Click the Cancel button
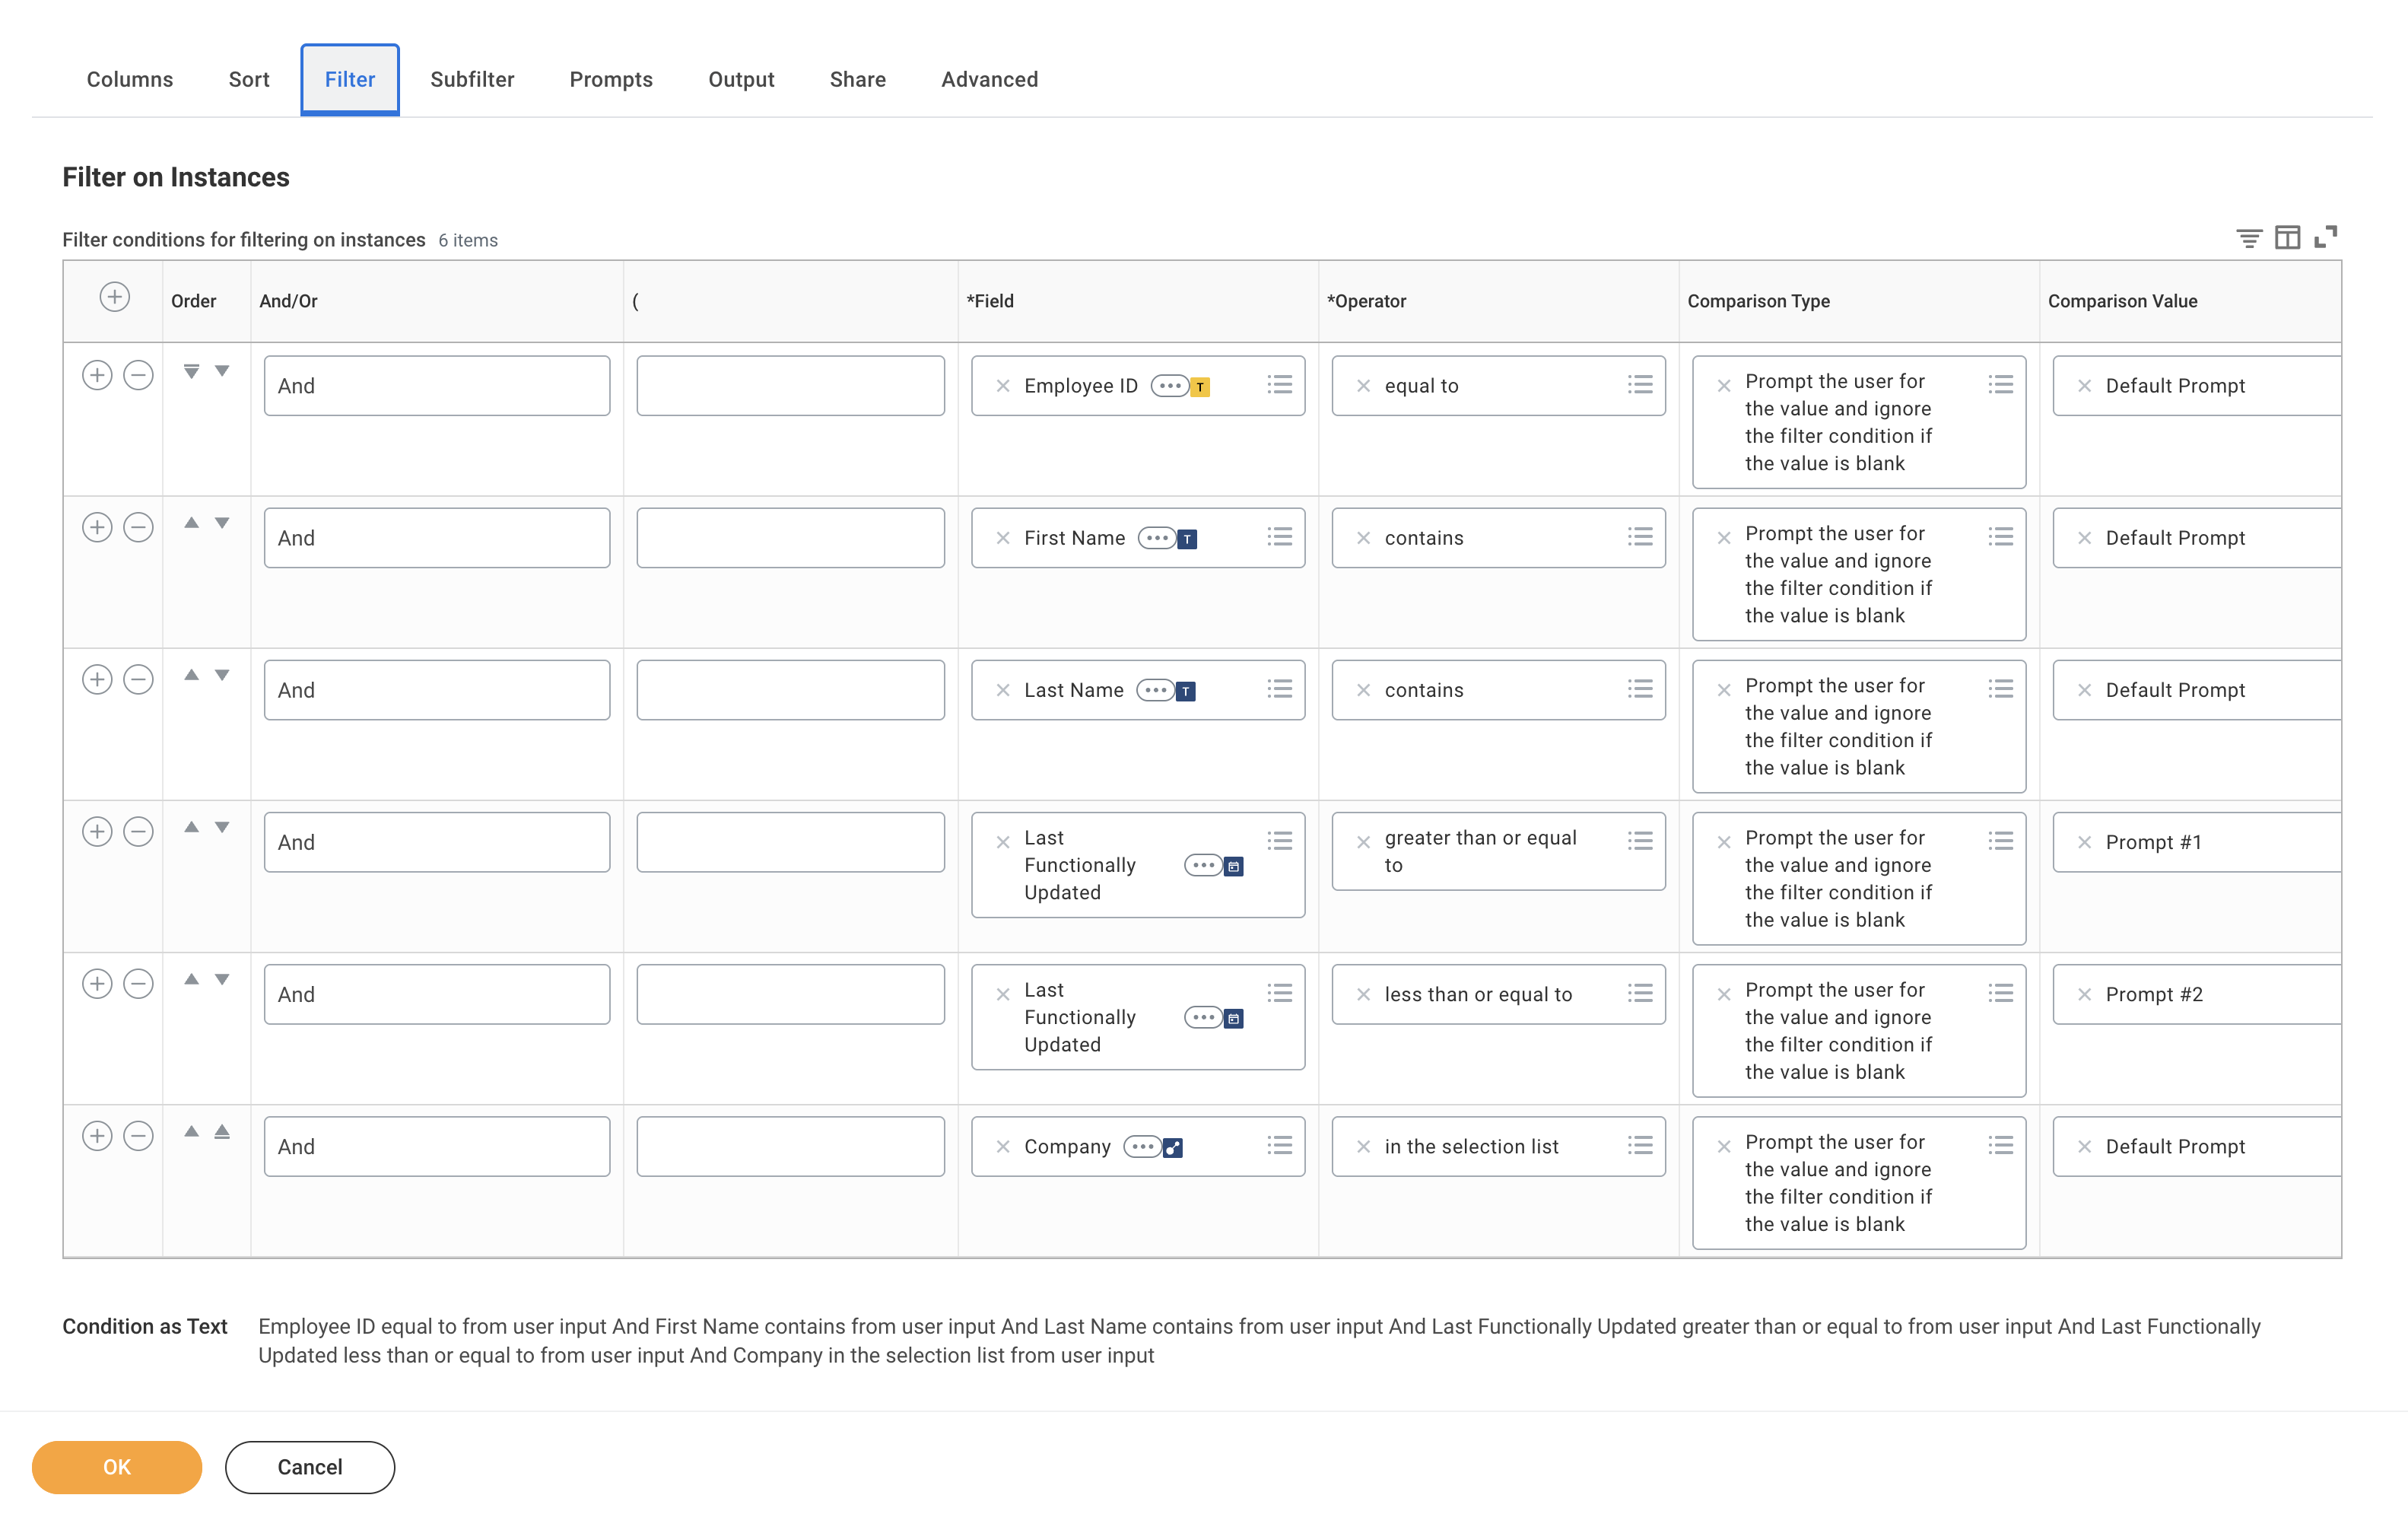This screenshot has width=2408, height=1514. coord(310,1467)
